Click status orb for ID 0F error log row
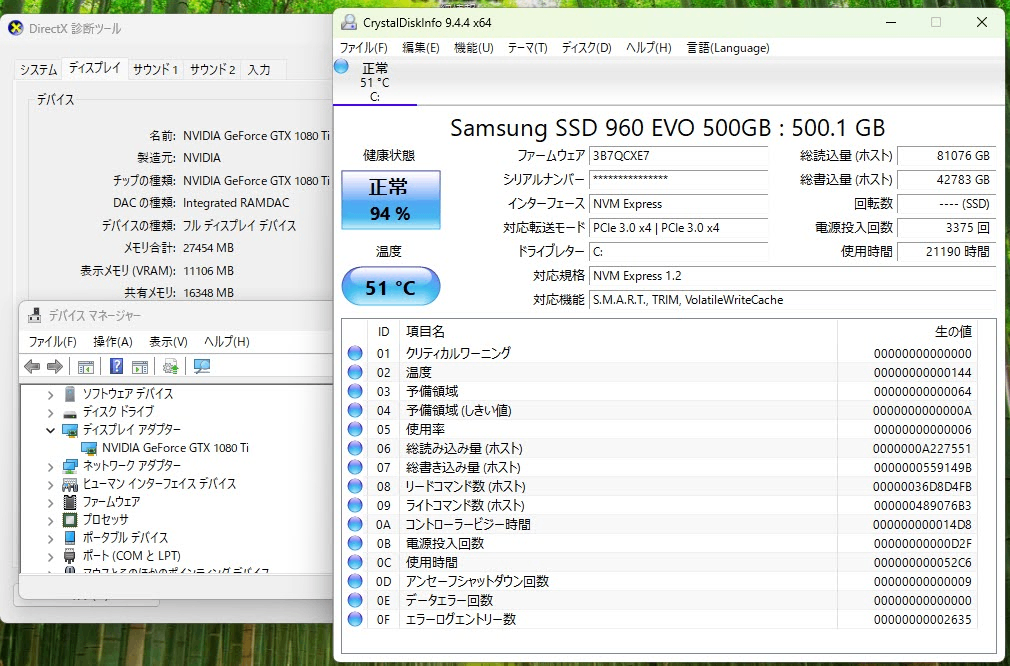This screenshot has height=666, width=1010. (355, 619)
